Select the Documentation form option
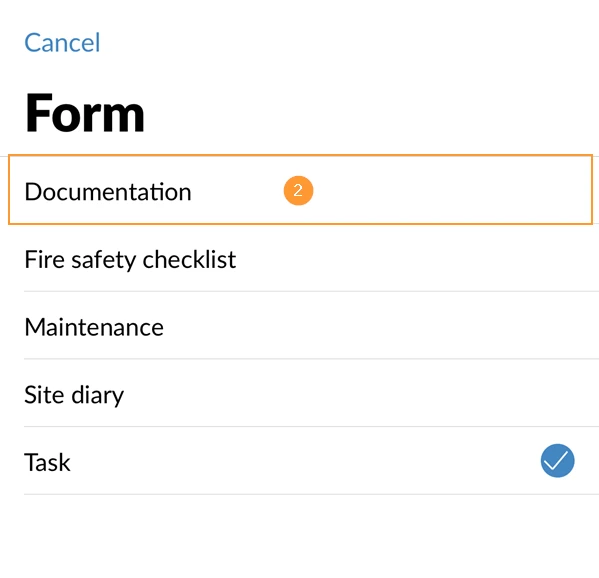Viewport: 599px width, 578px height. pyautogui.click(x=300, y=189)
